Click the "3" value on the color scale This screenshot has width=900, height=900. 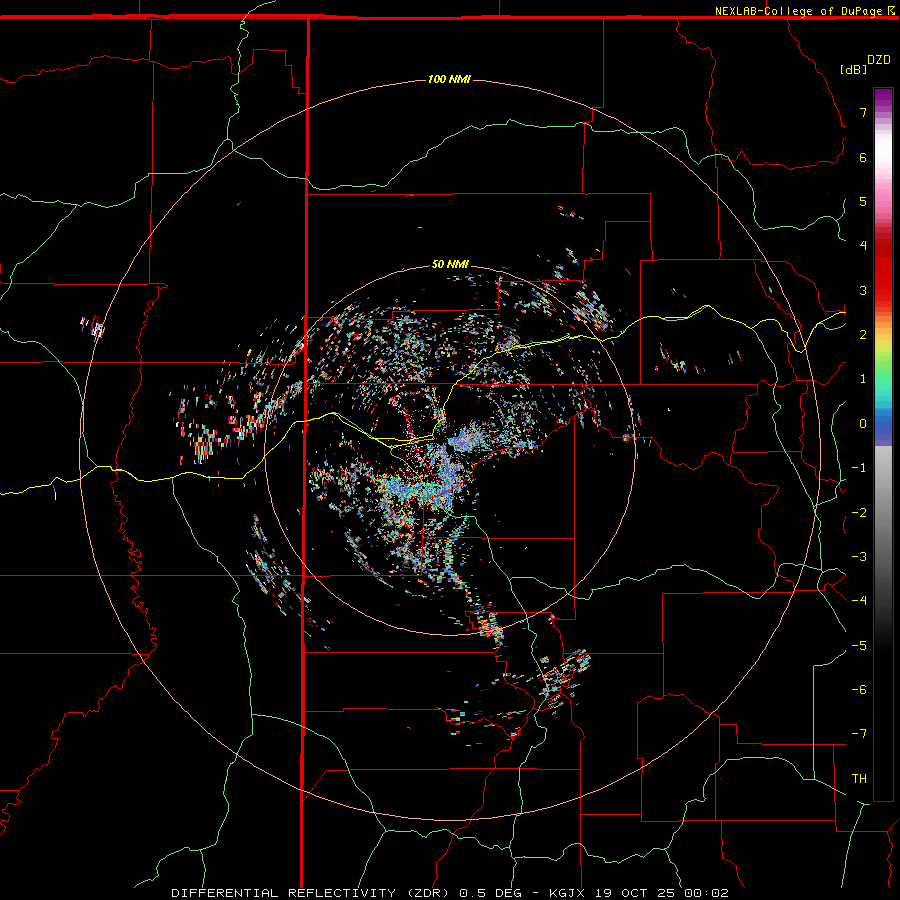[x=863, y=290]
